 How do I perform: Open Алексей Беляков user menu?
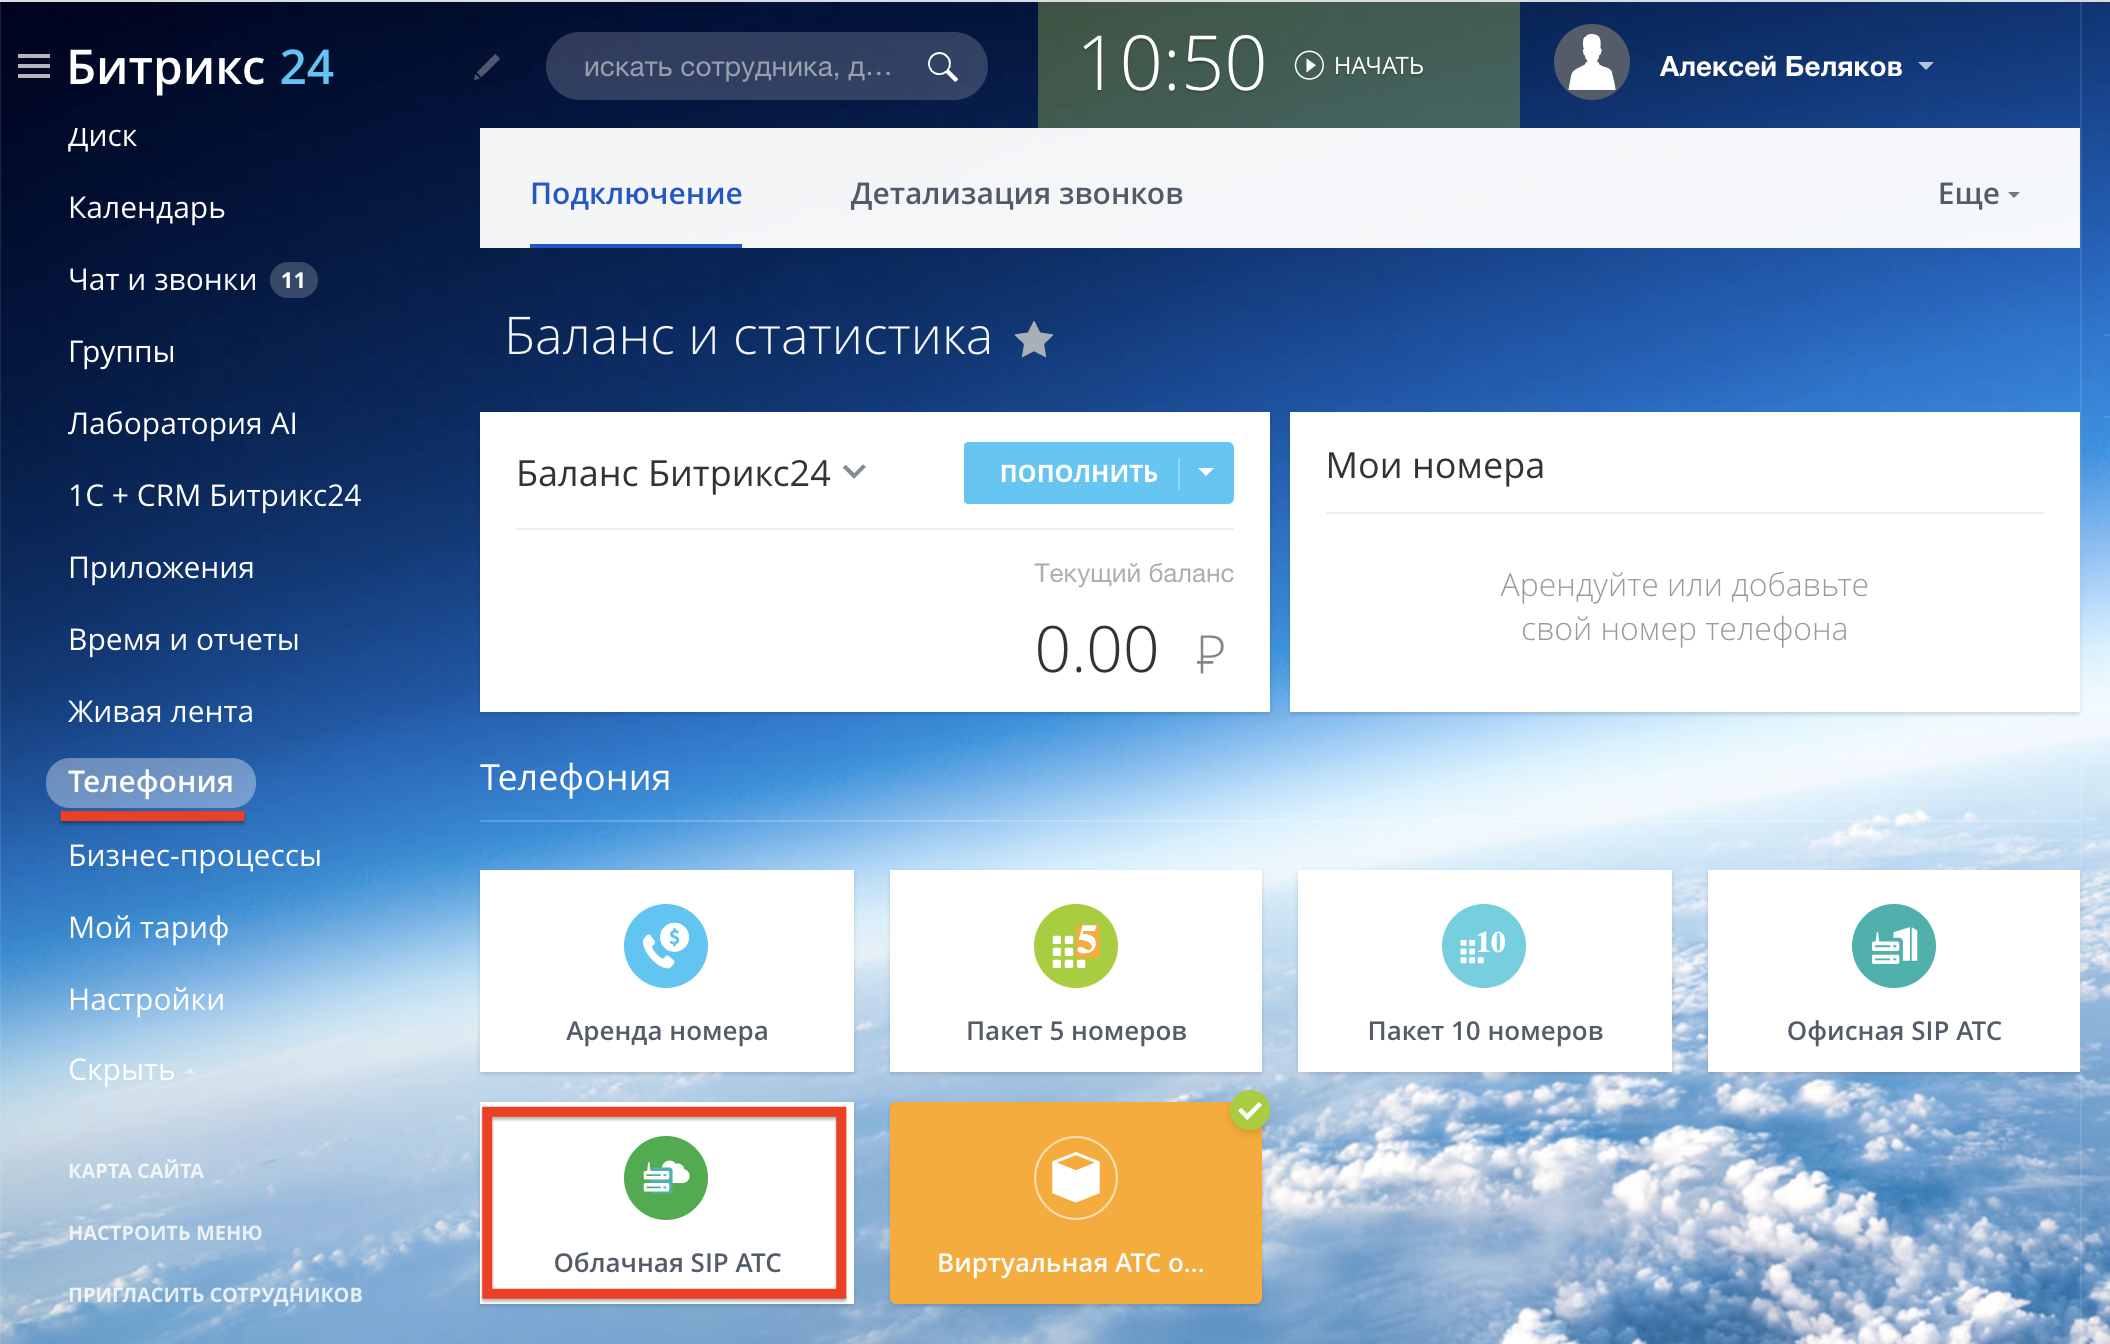[1795, 67]
